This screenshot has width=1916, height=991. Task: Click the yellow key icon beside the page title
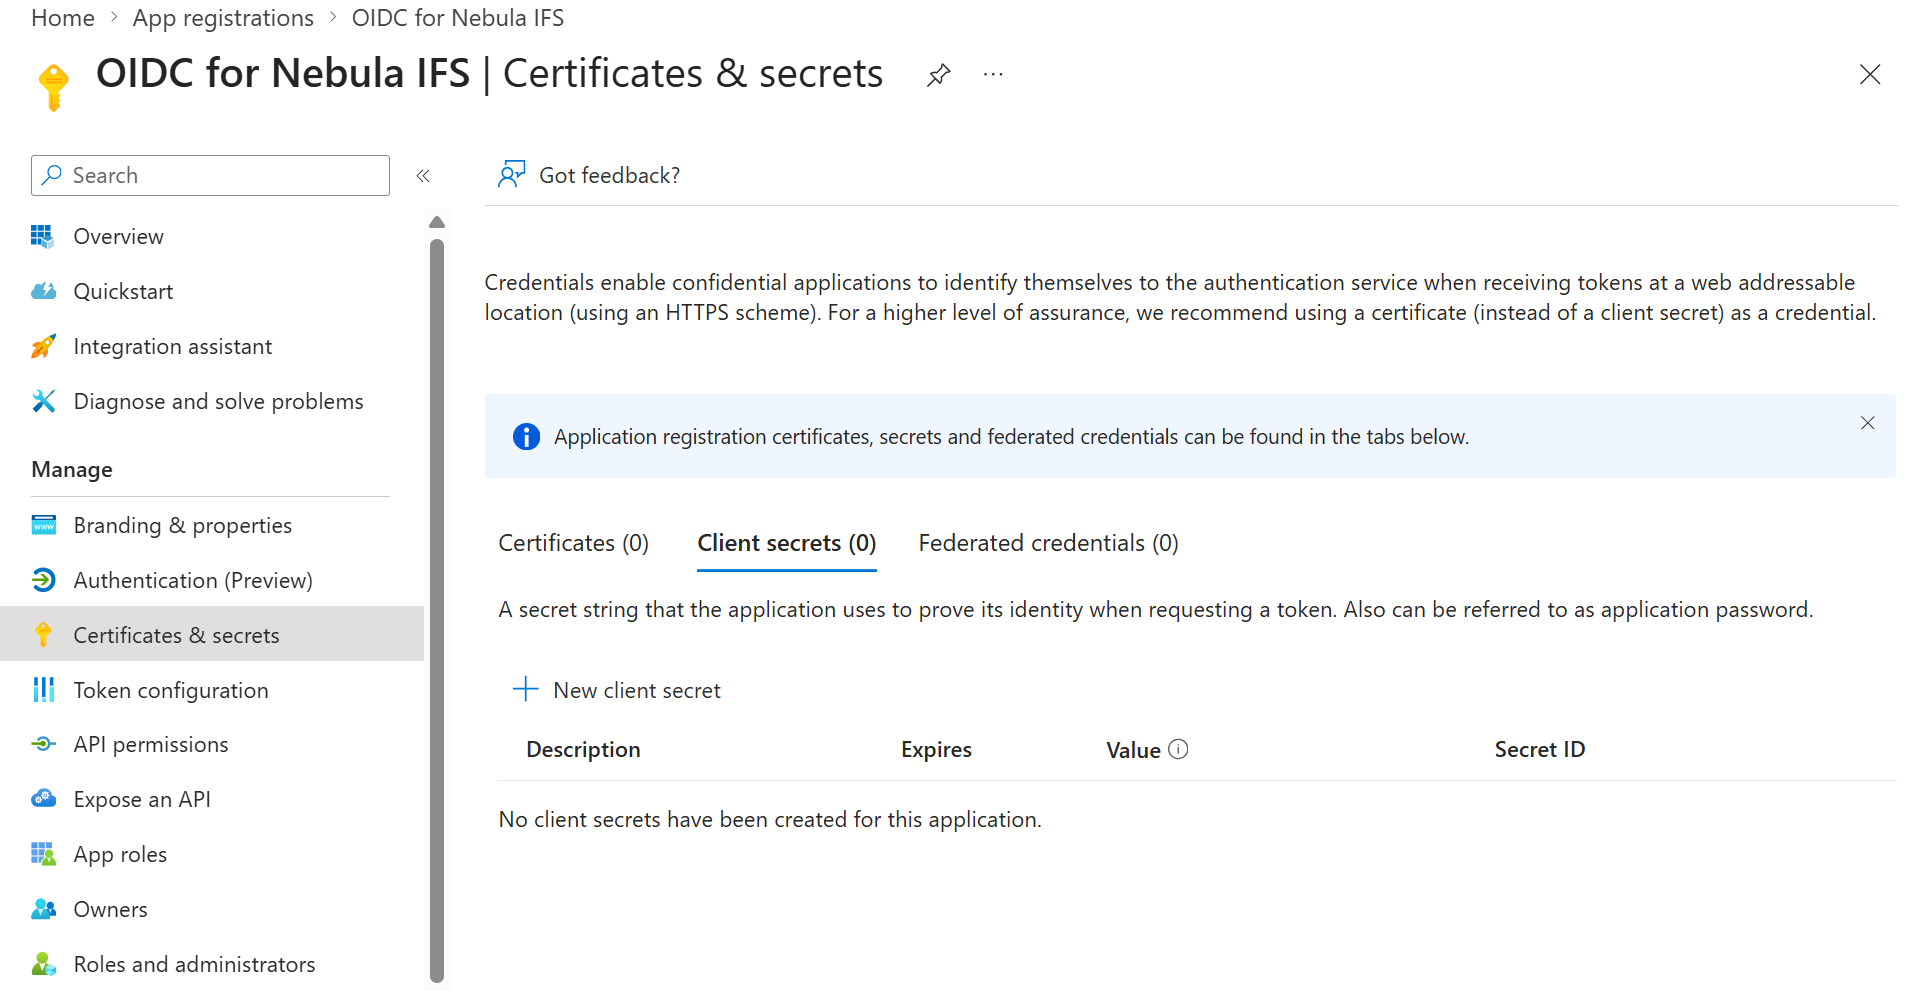(54, 87)
